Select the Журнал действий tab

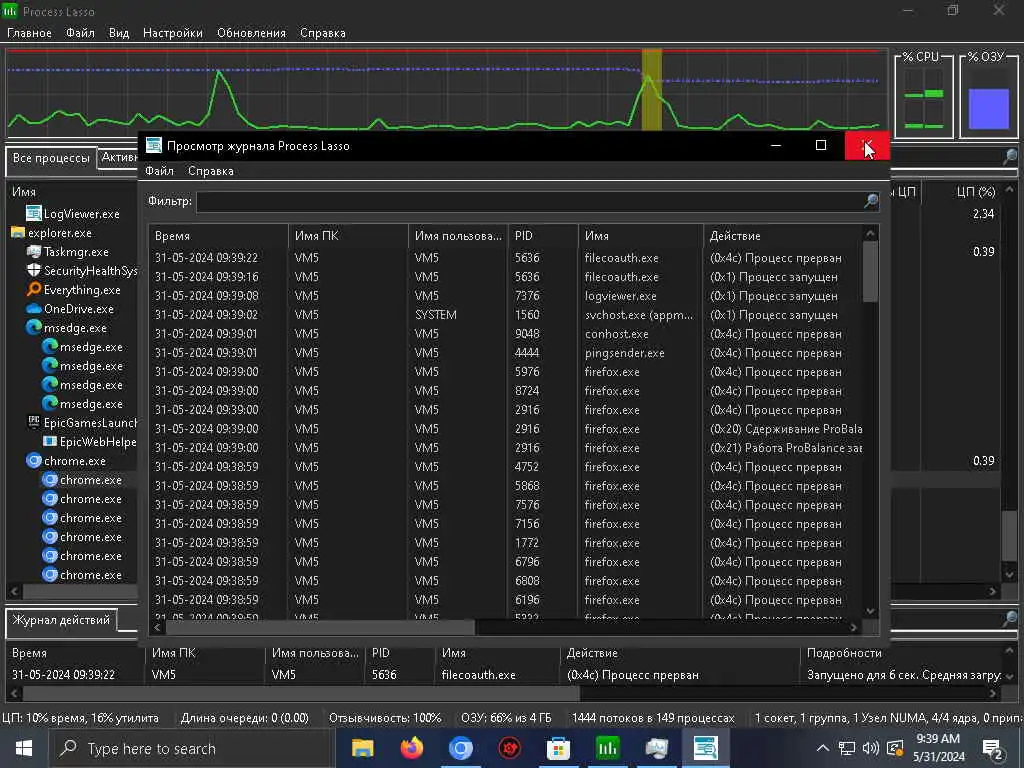click(61, 620)
